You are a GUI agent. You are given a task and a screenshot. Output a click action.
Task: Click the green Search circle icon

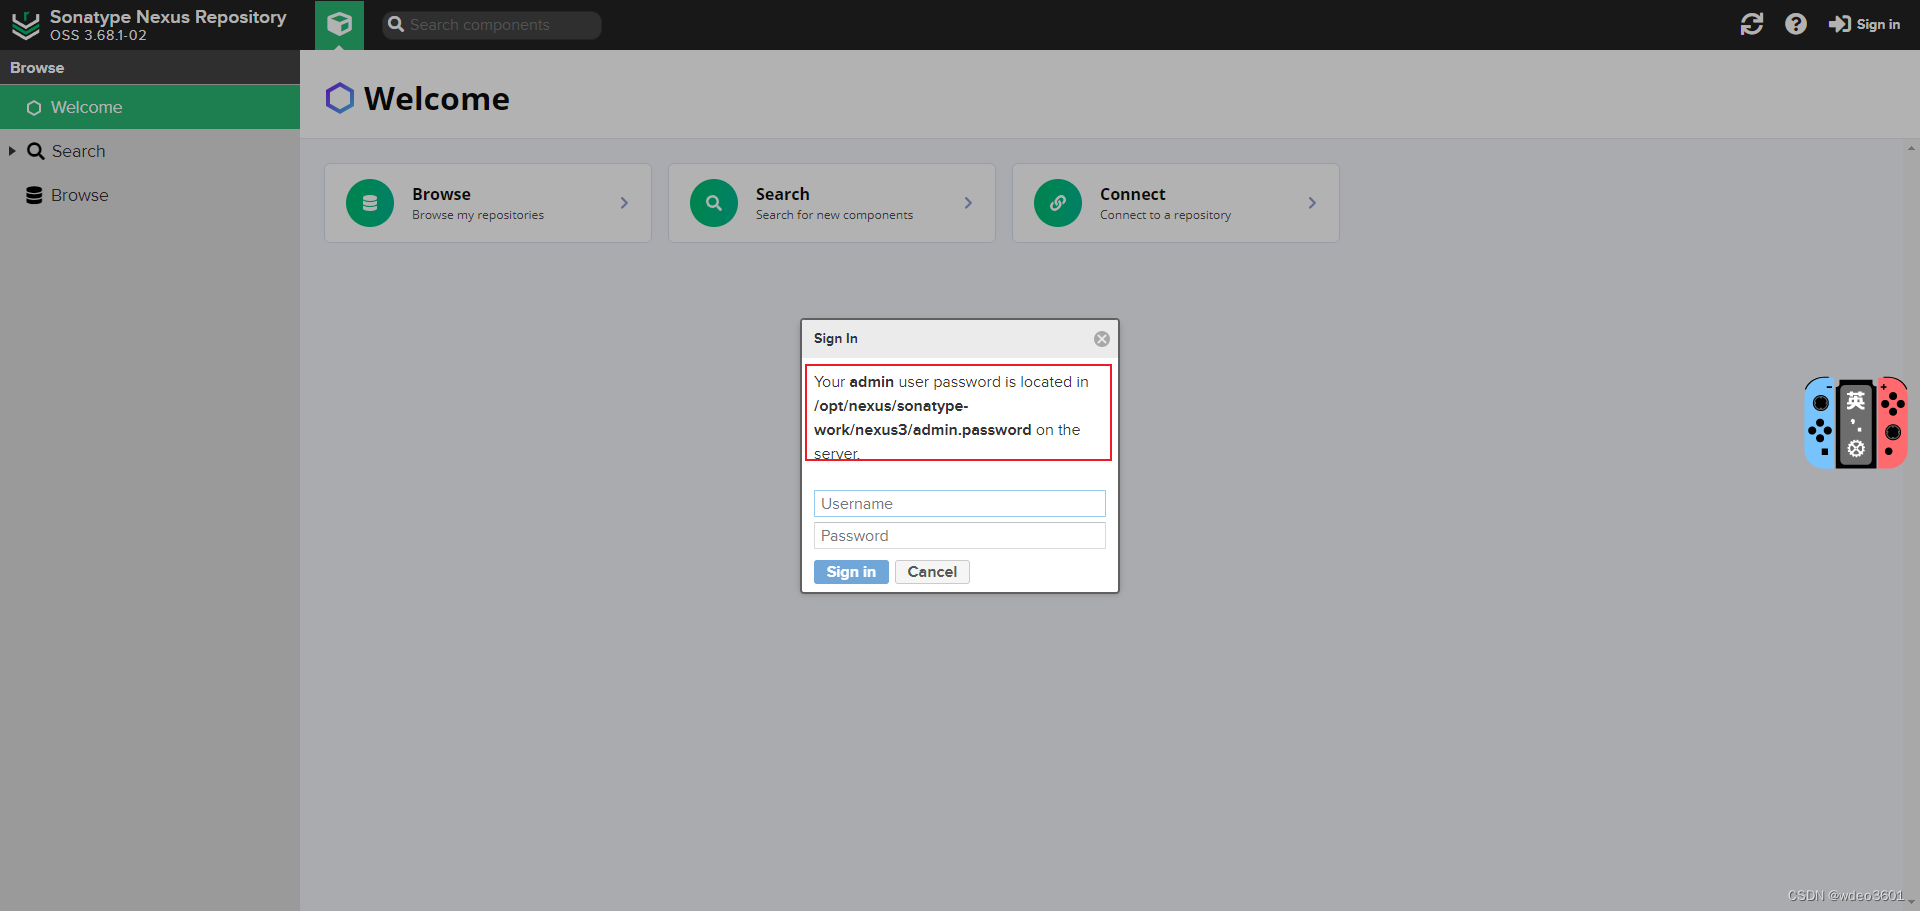[714, 203]
